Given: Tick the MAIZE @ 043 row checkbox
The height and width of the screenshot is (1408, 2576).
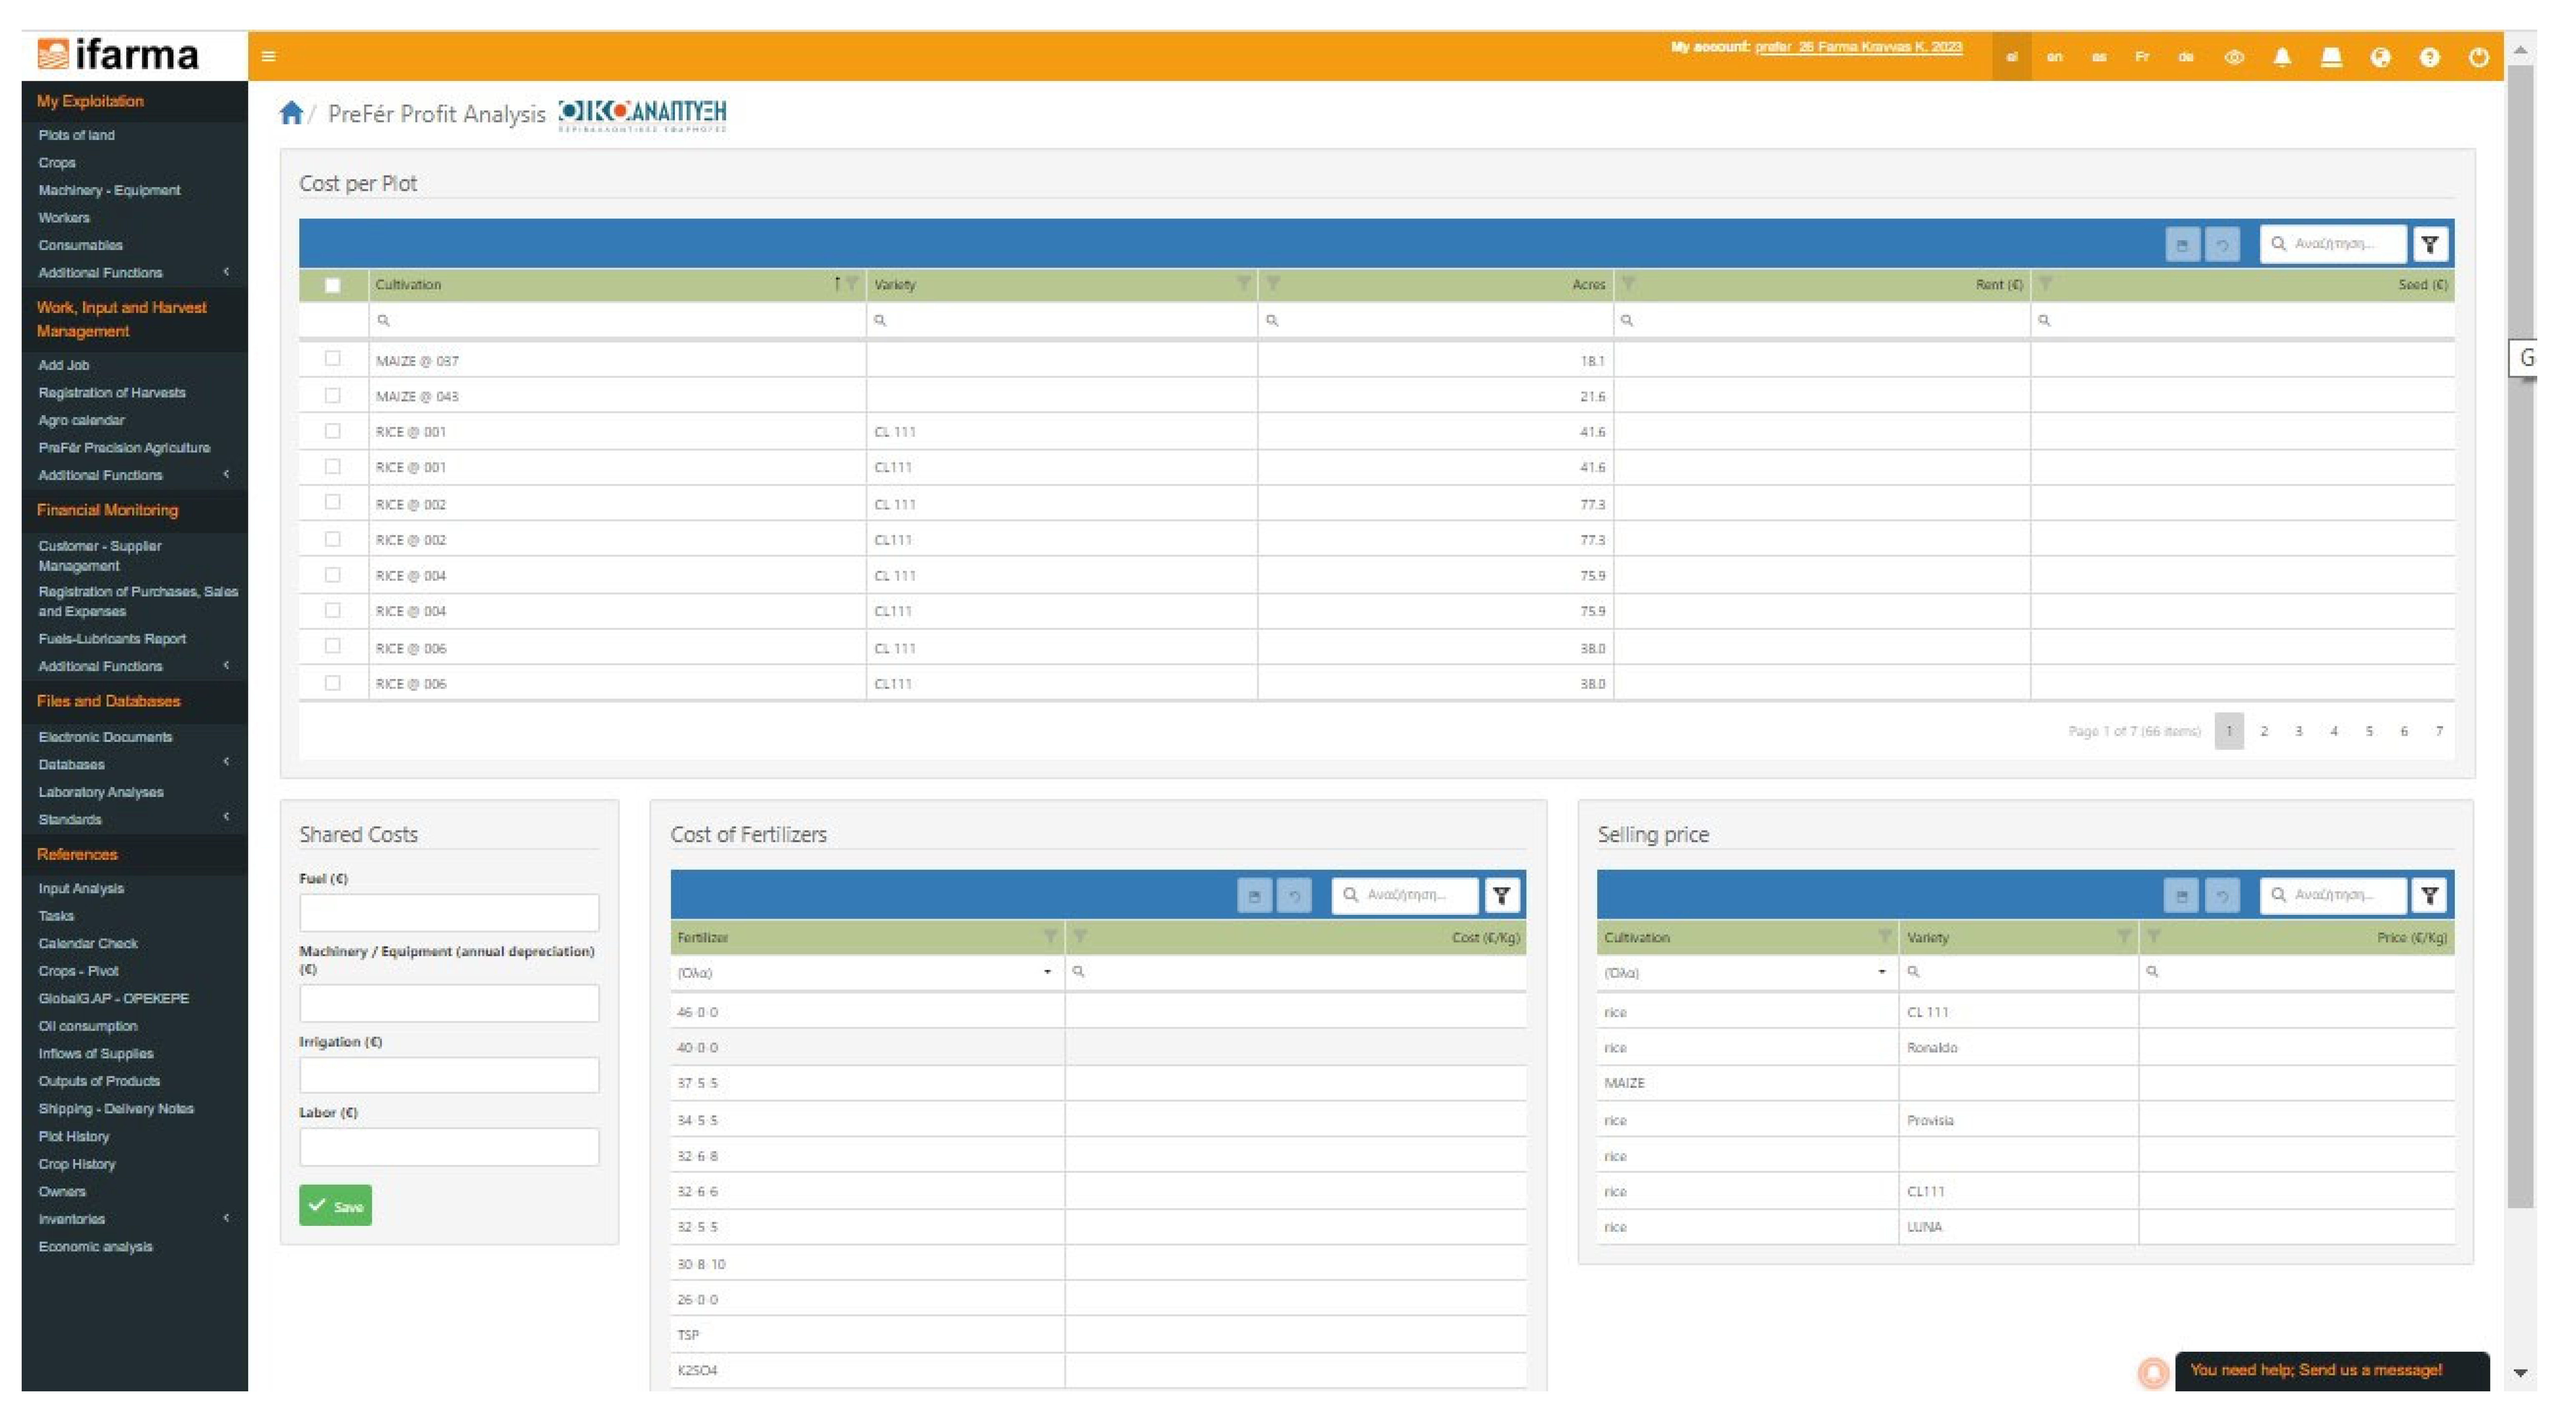Looking at the screenshot, I should pos(333,395).
